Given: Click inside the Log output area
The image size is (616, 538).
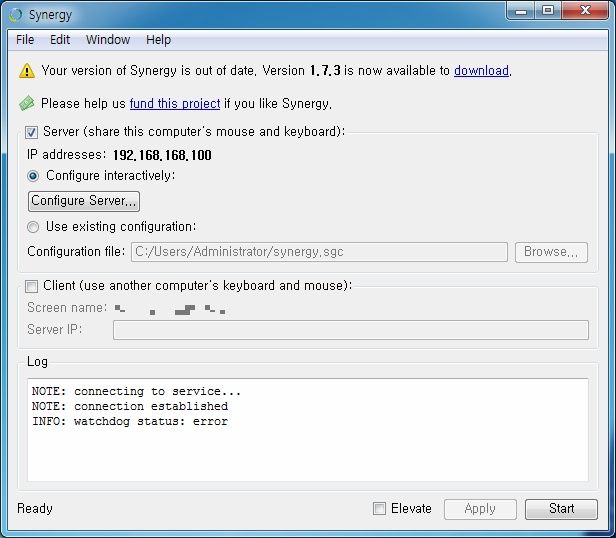Looking at the screenshot, I should (308, 430).
